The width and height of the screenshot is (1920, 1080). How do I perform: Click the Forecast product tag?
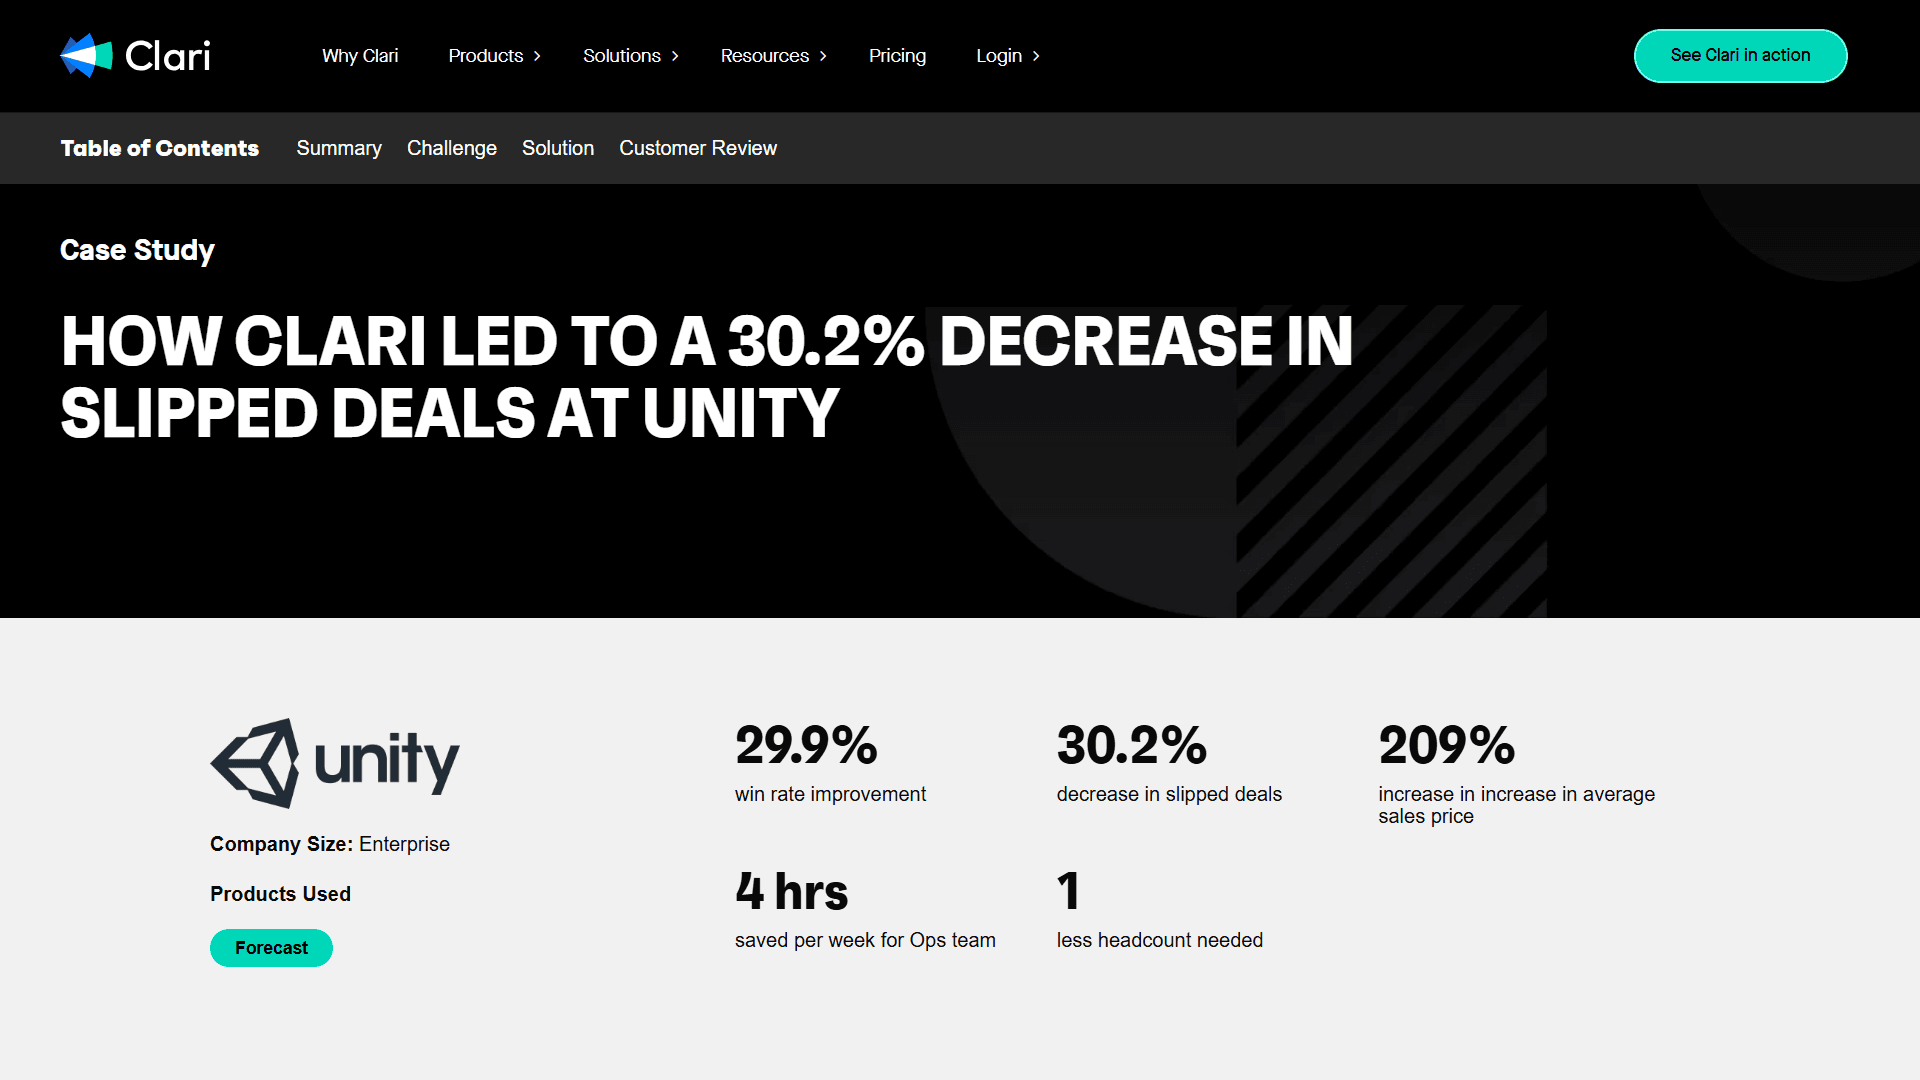(x=271, y=948)
